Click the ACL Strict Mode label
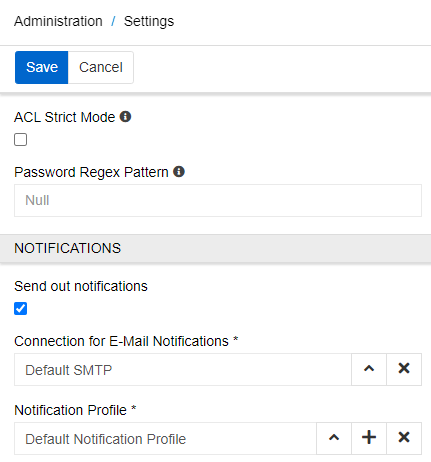The height and width of the screenshot is (462, 431). click(x=65, y=117)
